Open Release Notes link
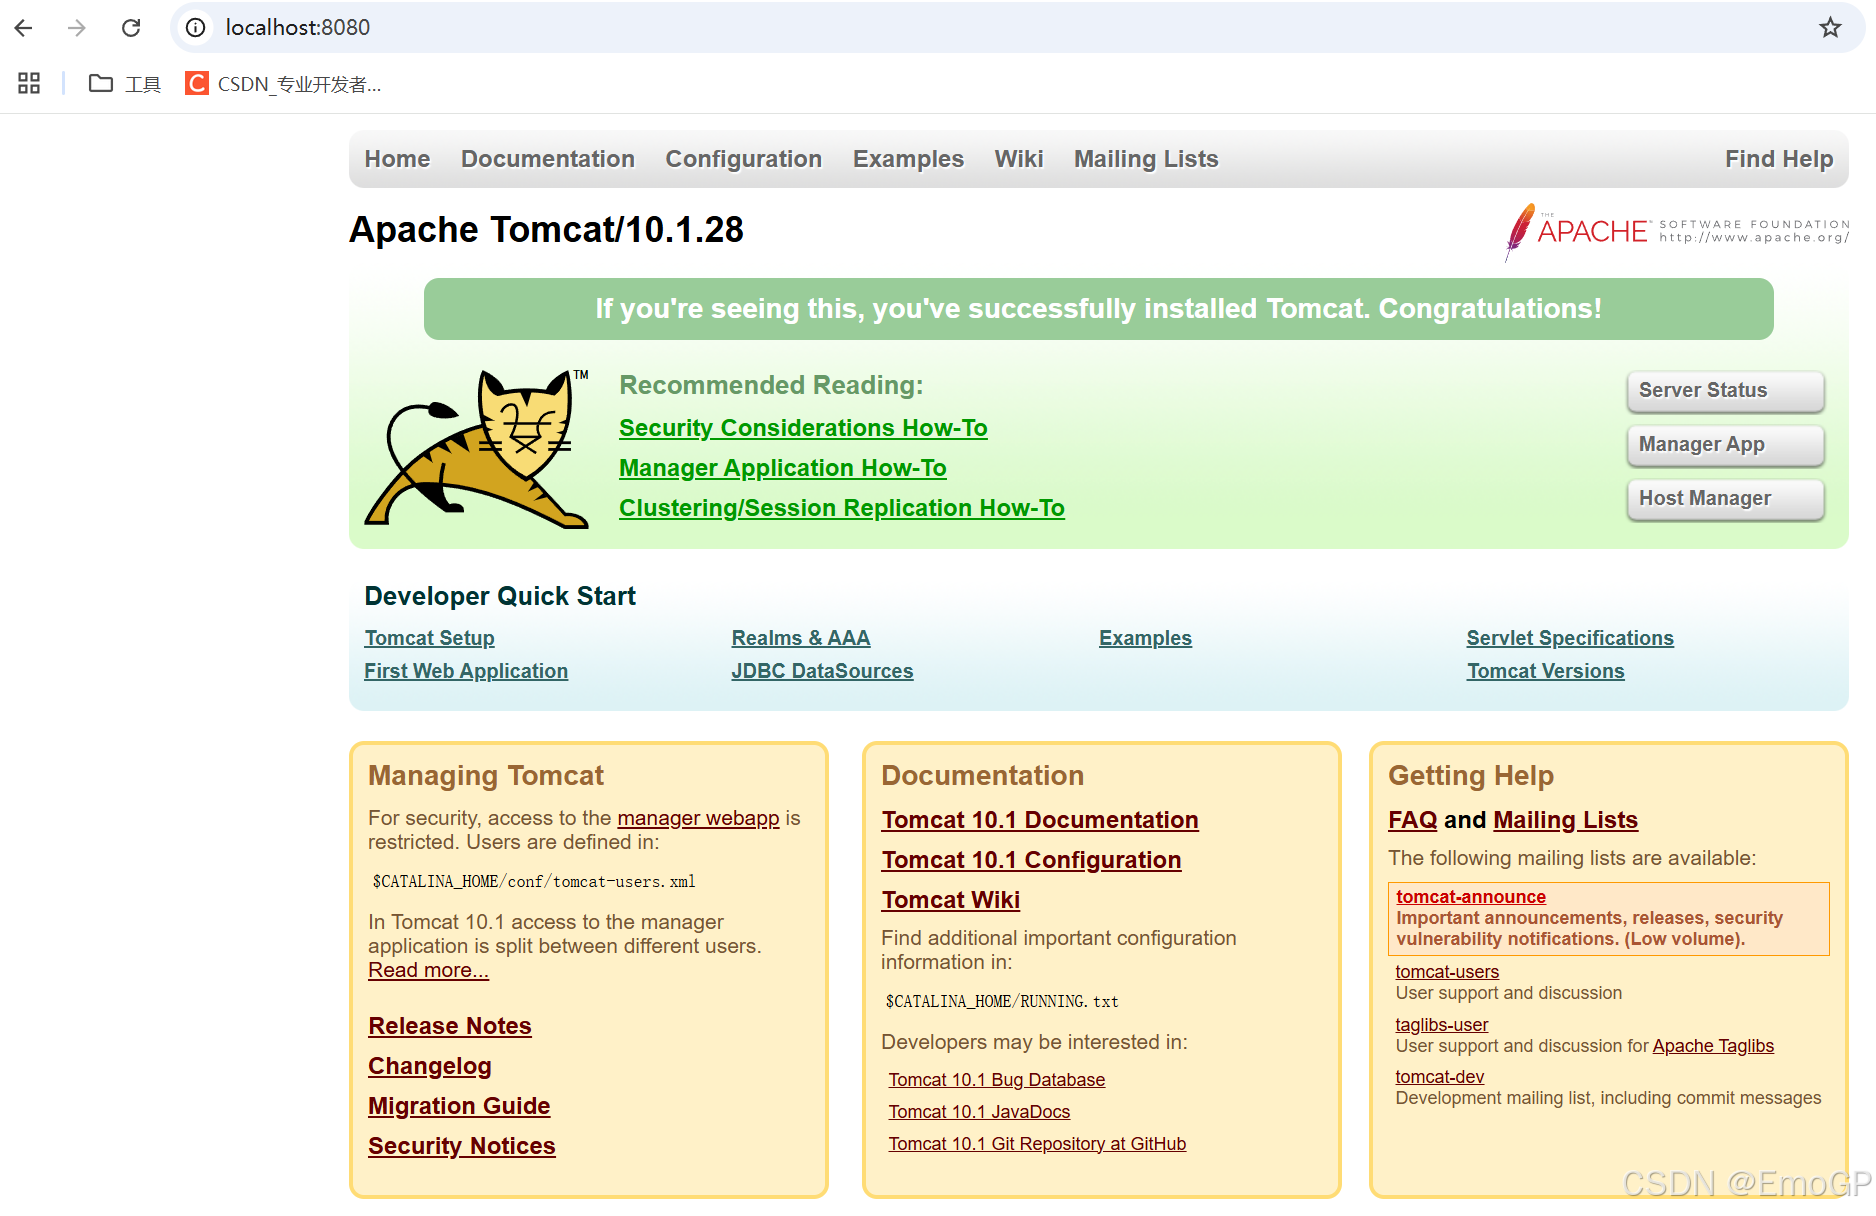This screenshot has height=1216, width=1876. coord(450,1026)
